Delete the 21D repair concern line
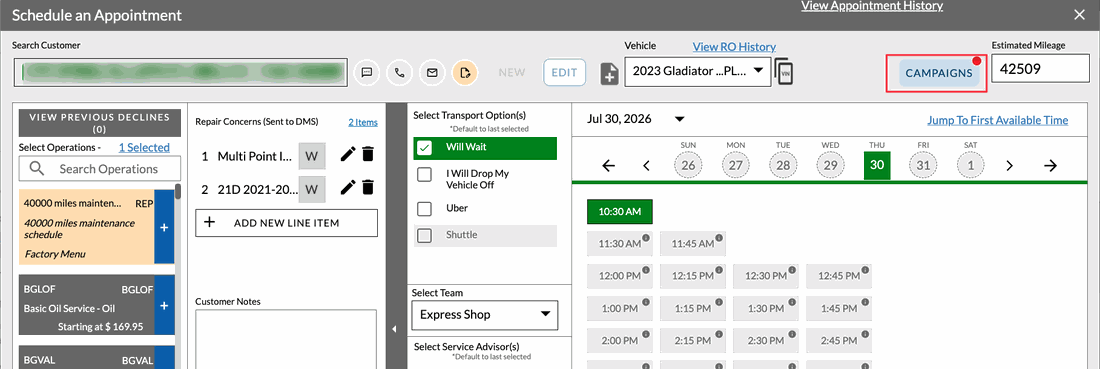This screenshot has height=369, width=1100. [x=368, y=187]
